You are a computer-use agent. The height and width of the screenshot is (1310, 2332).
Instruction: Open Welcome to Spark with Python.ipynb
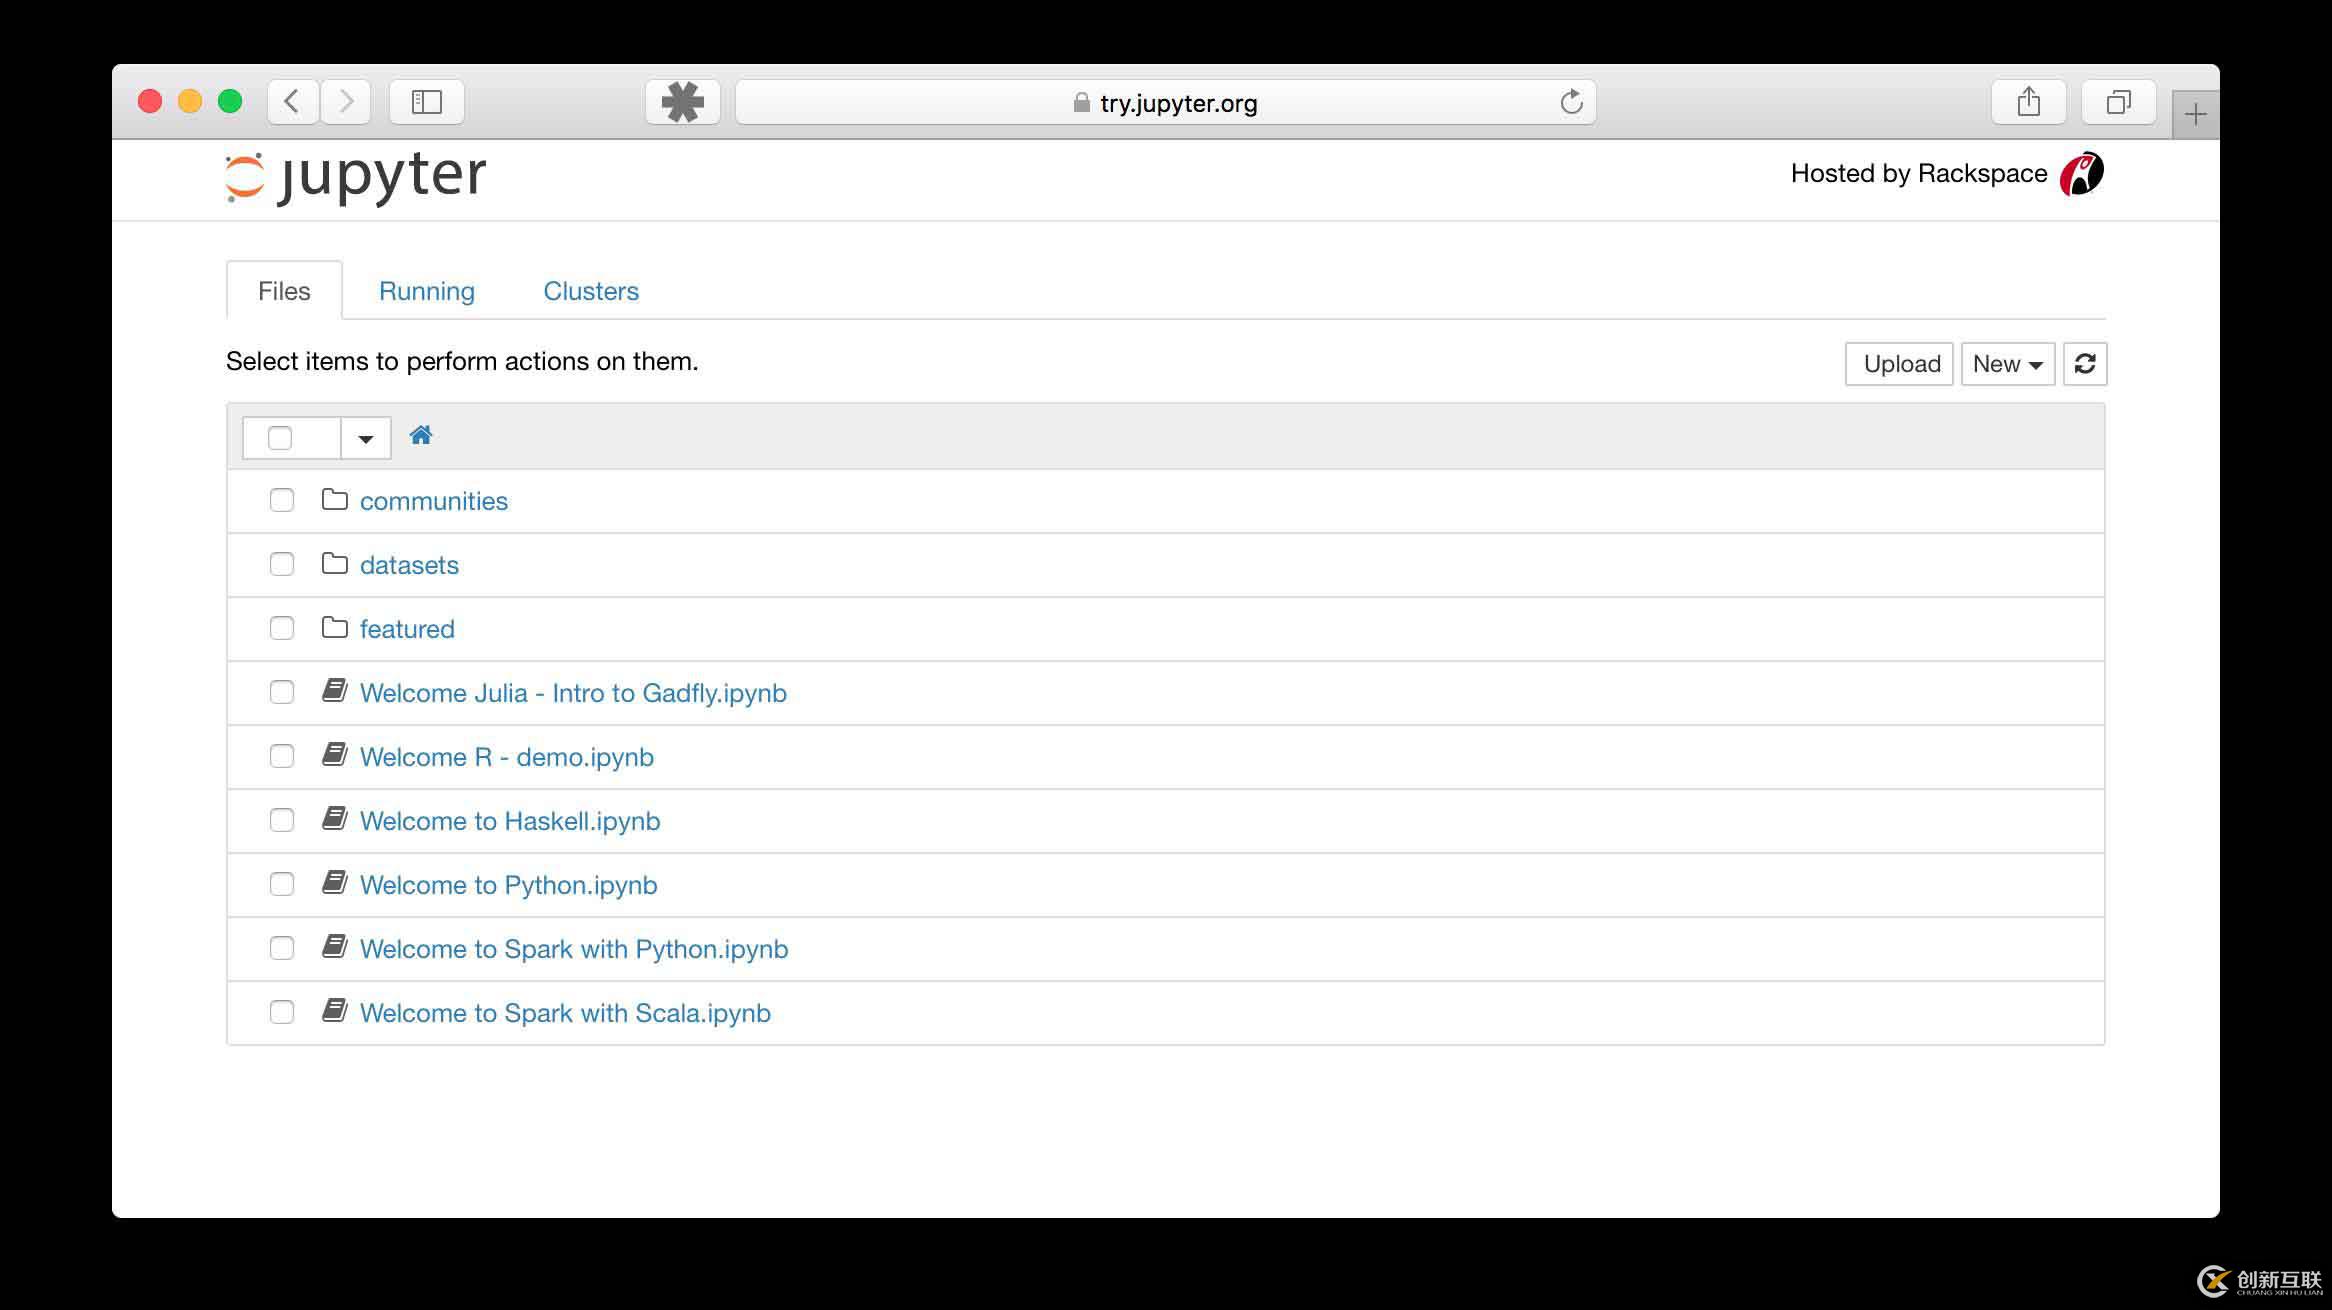tap(574, 949)
